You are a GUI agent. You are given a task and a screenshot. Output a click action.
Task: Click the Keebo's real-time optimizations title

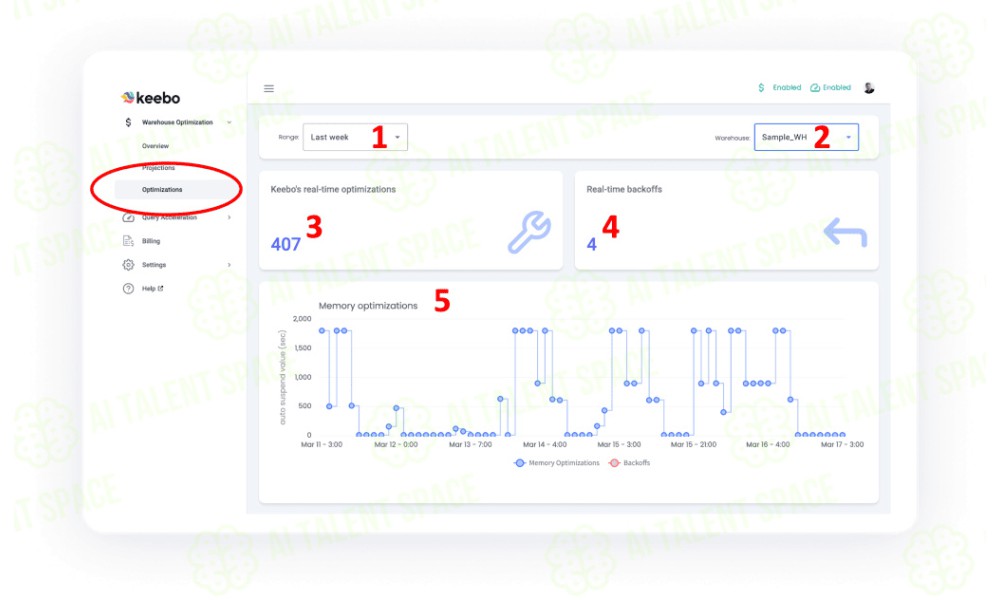tap(333, 189)
